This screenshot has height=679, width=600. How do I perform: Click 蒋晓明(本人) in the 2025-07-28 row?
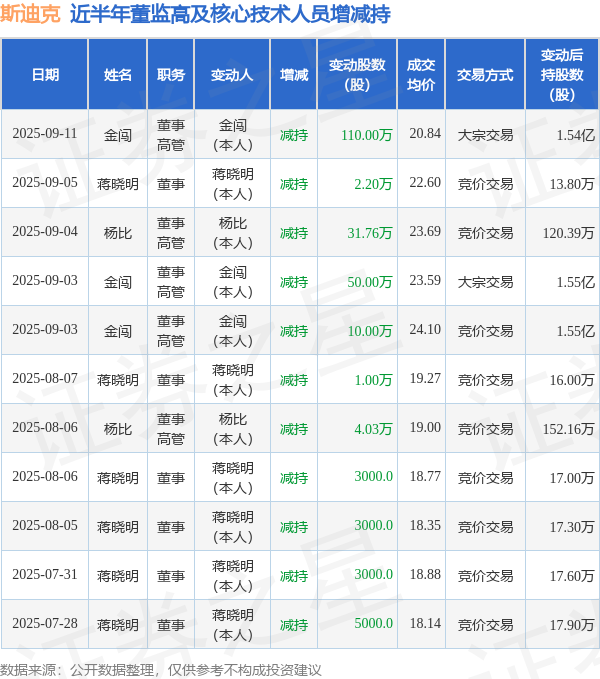[232, 625]
